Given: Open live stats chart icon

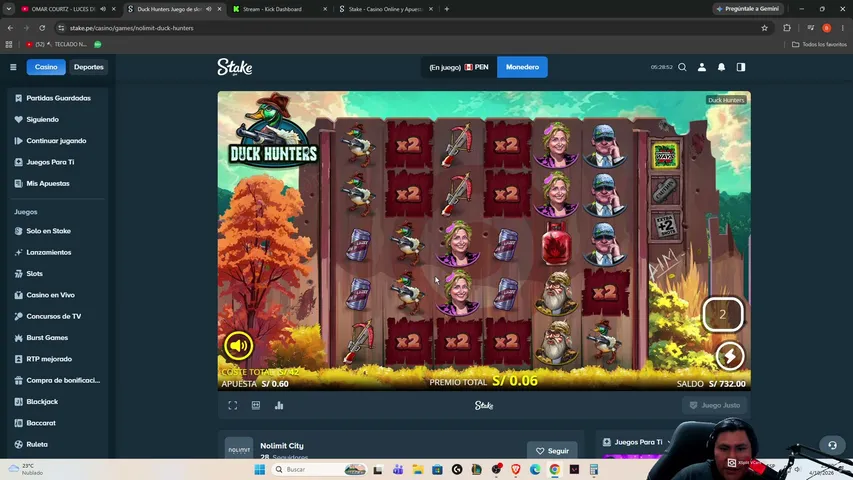Looking at the screenshot, I should [x=279, y=405].
